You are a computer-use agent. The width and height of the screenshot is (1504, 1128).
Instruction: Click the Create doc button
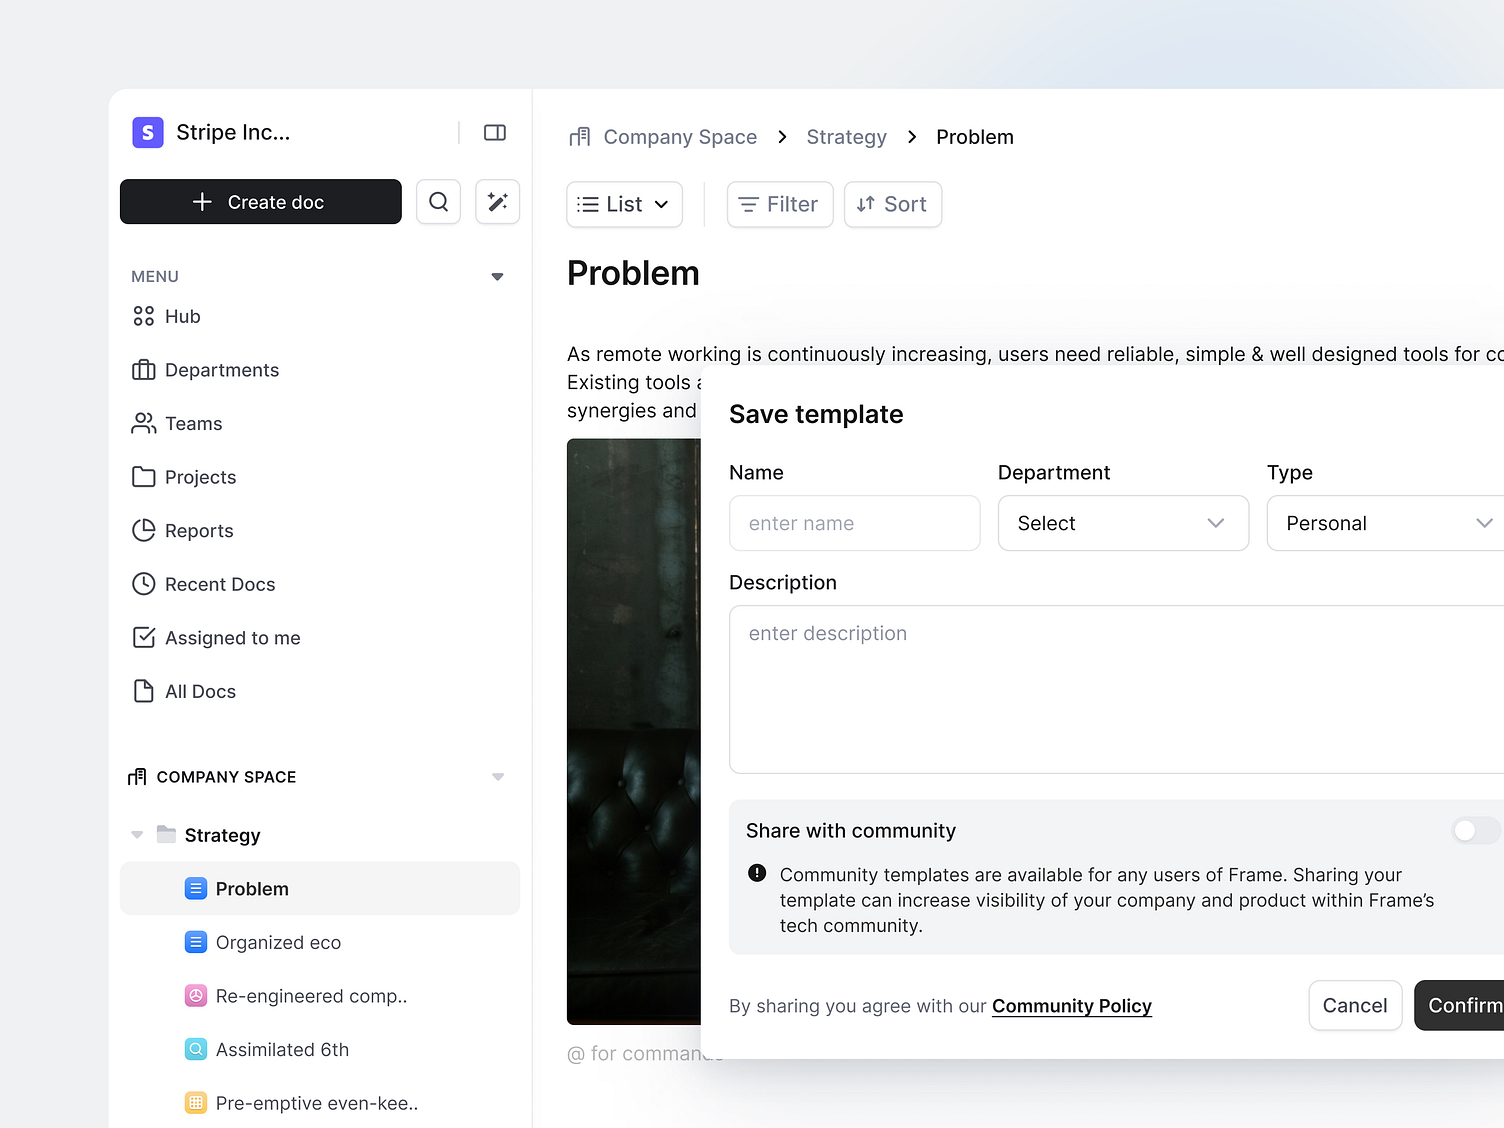pos(260,202)
